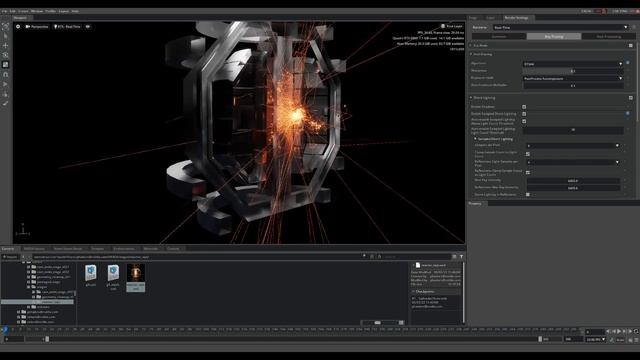Activate the Move tool
The width and height of the screenshot is (640, 360).
(5, 45)
